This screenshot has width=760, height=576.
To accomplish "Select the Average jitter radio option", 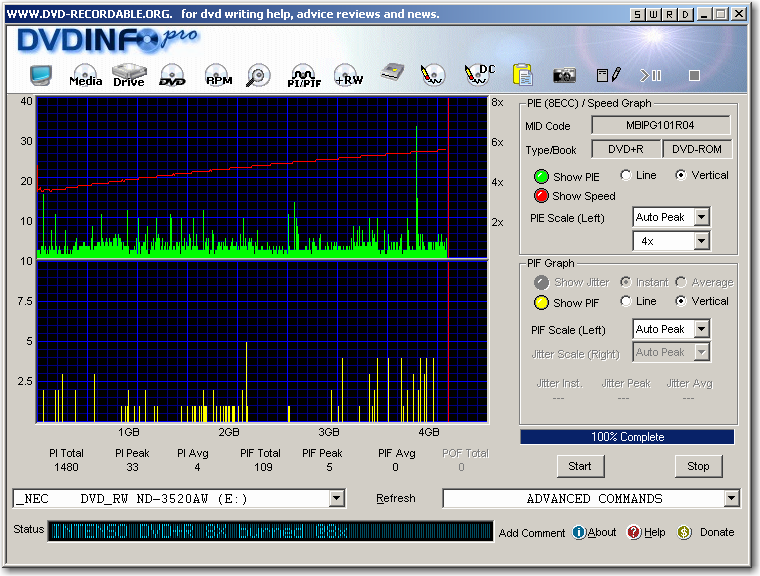I will [681, 282].
